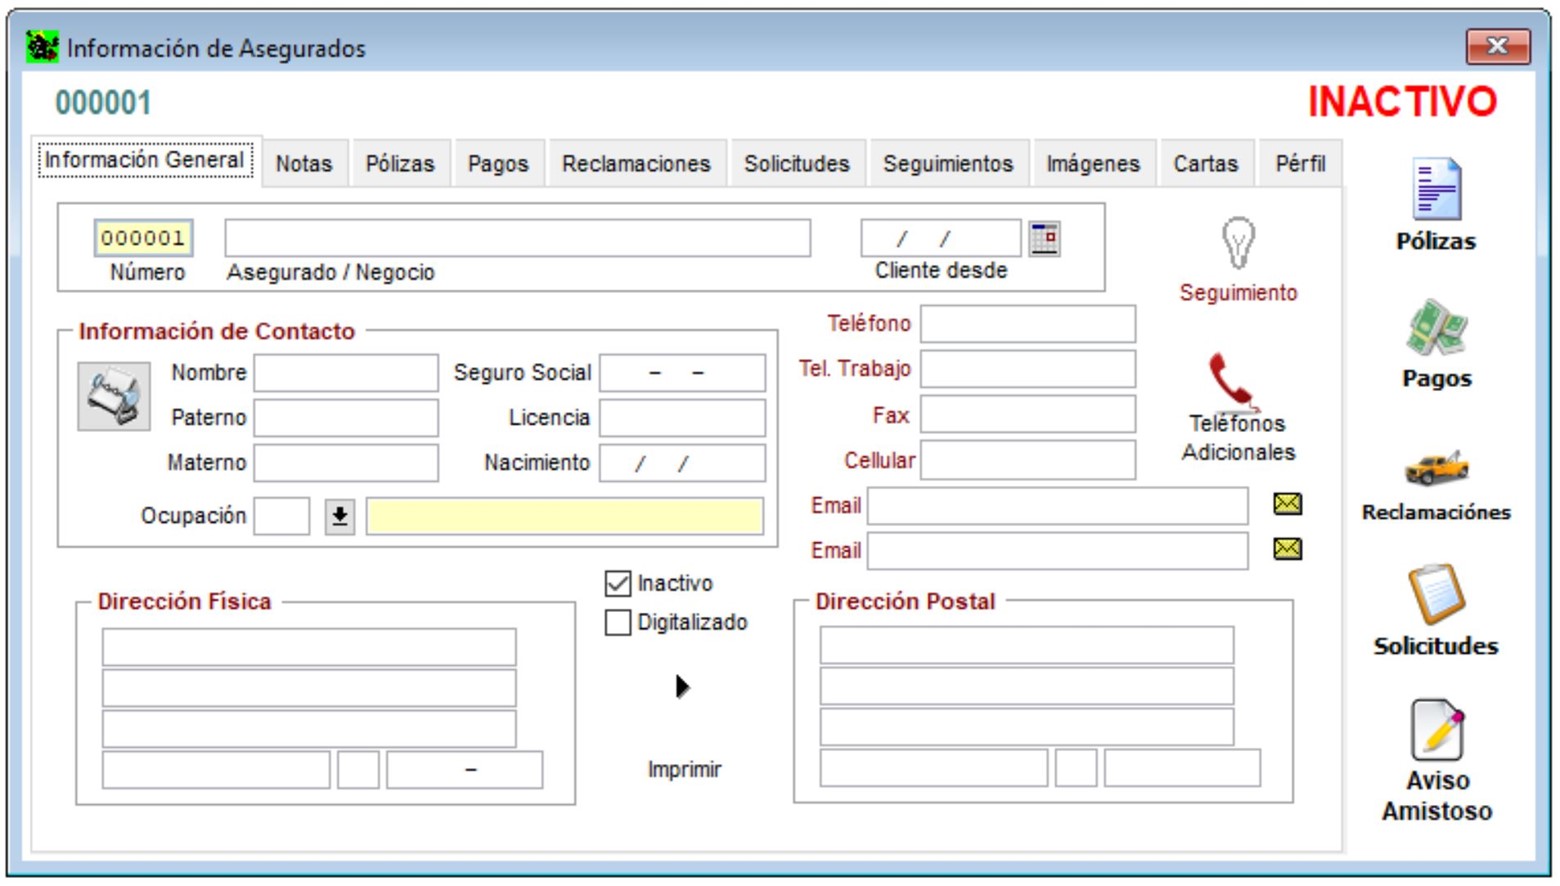Click third line of Dirección Postal

click(1027, 727)
